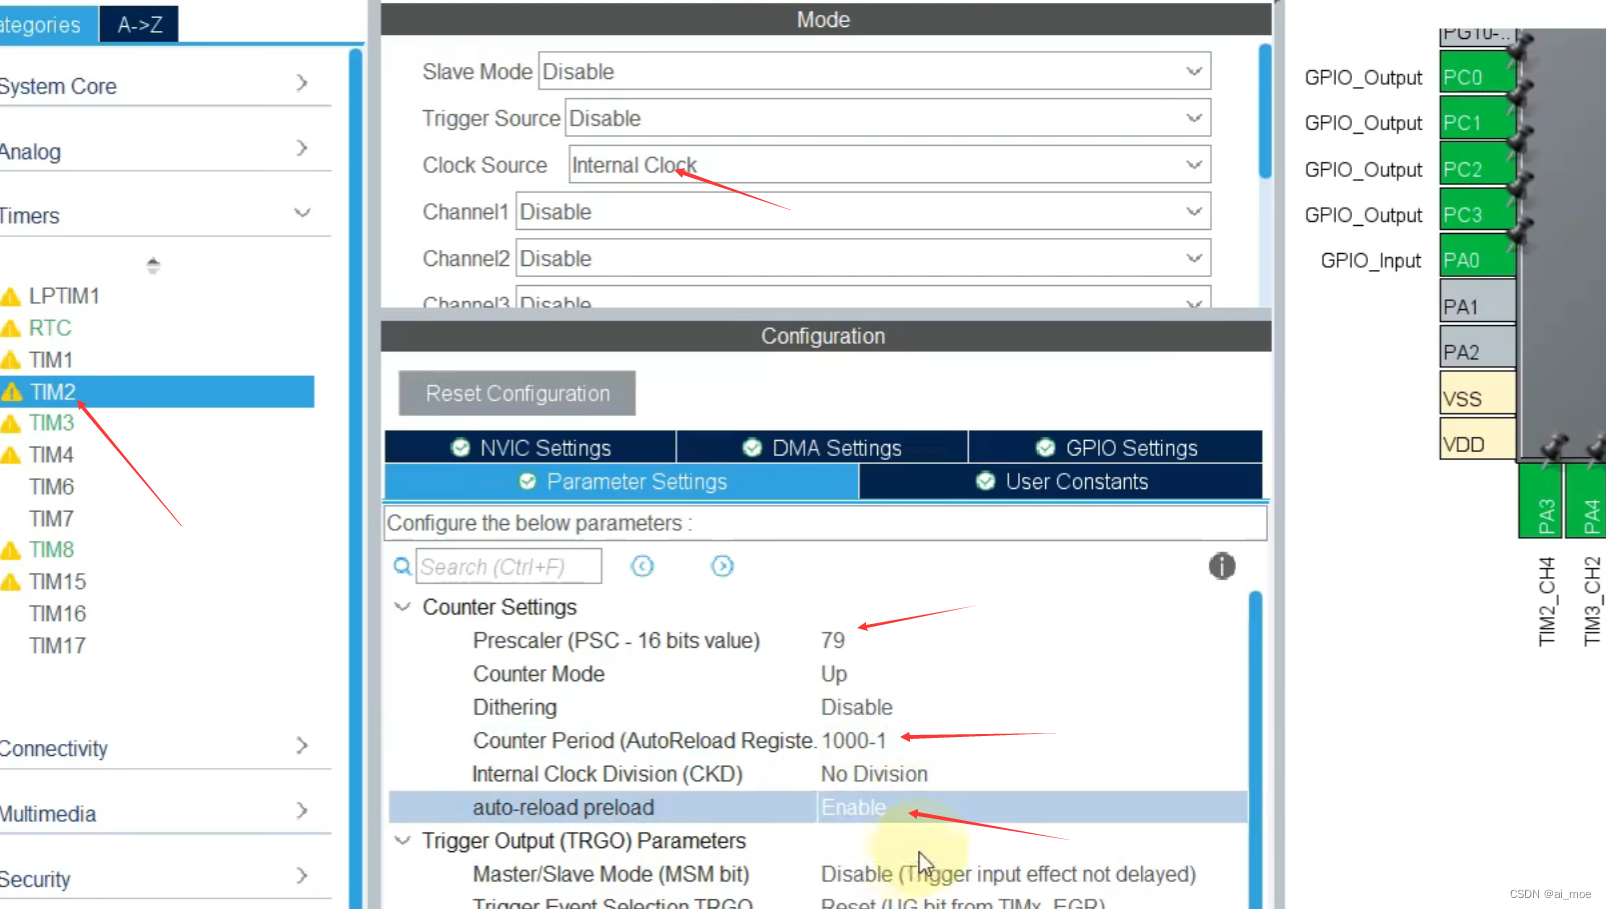This screenshot has width=1606, height=909.
Task: Select TIM3 in the timers list
Action: point(51,423)
